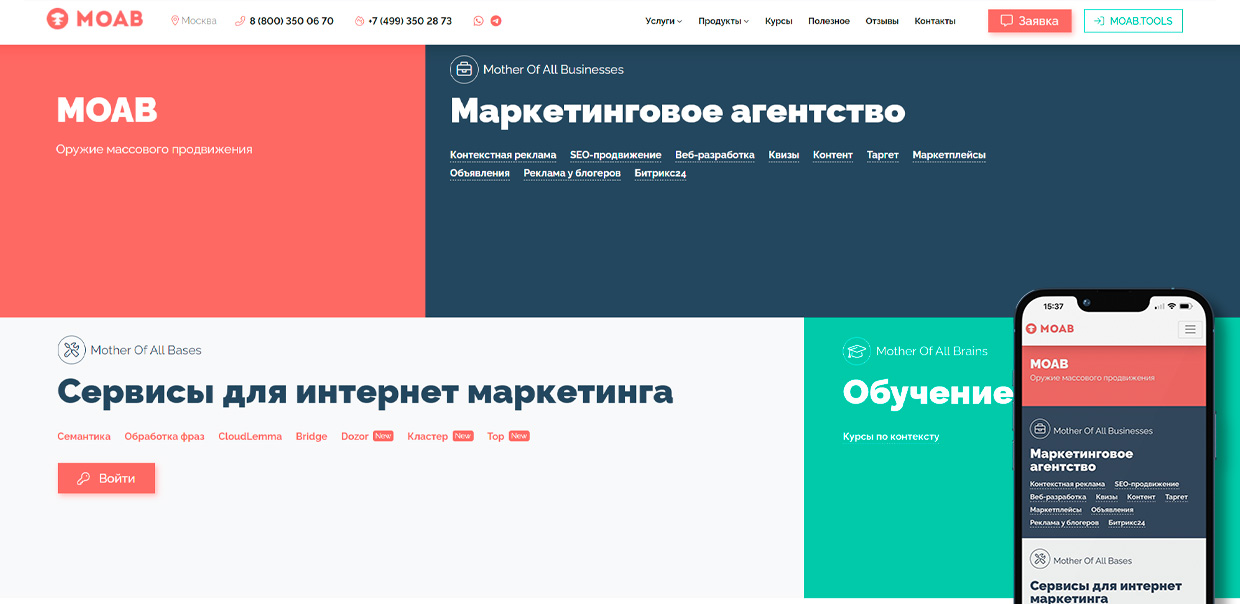Screen dimensions: 1240x604
Task: Open the Полезное menu item
Action: coord(829,21)
